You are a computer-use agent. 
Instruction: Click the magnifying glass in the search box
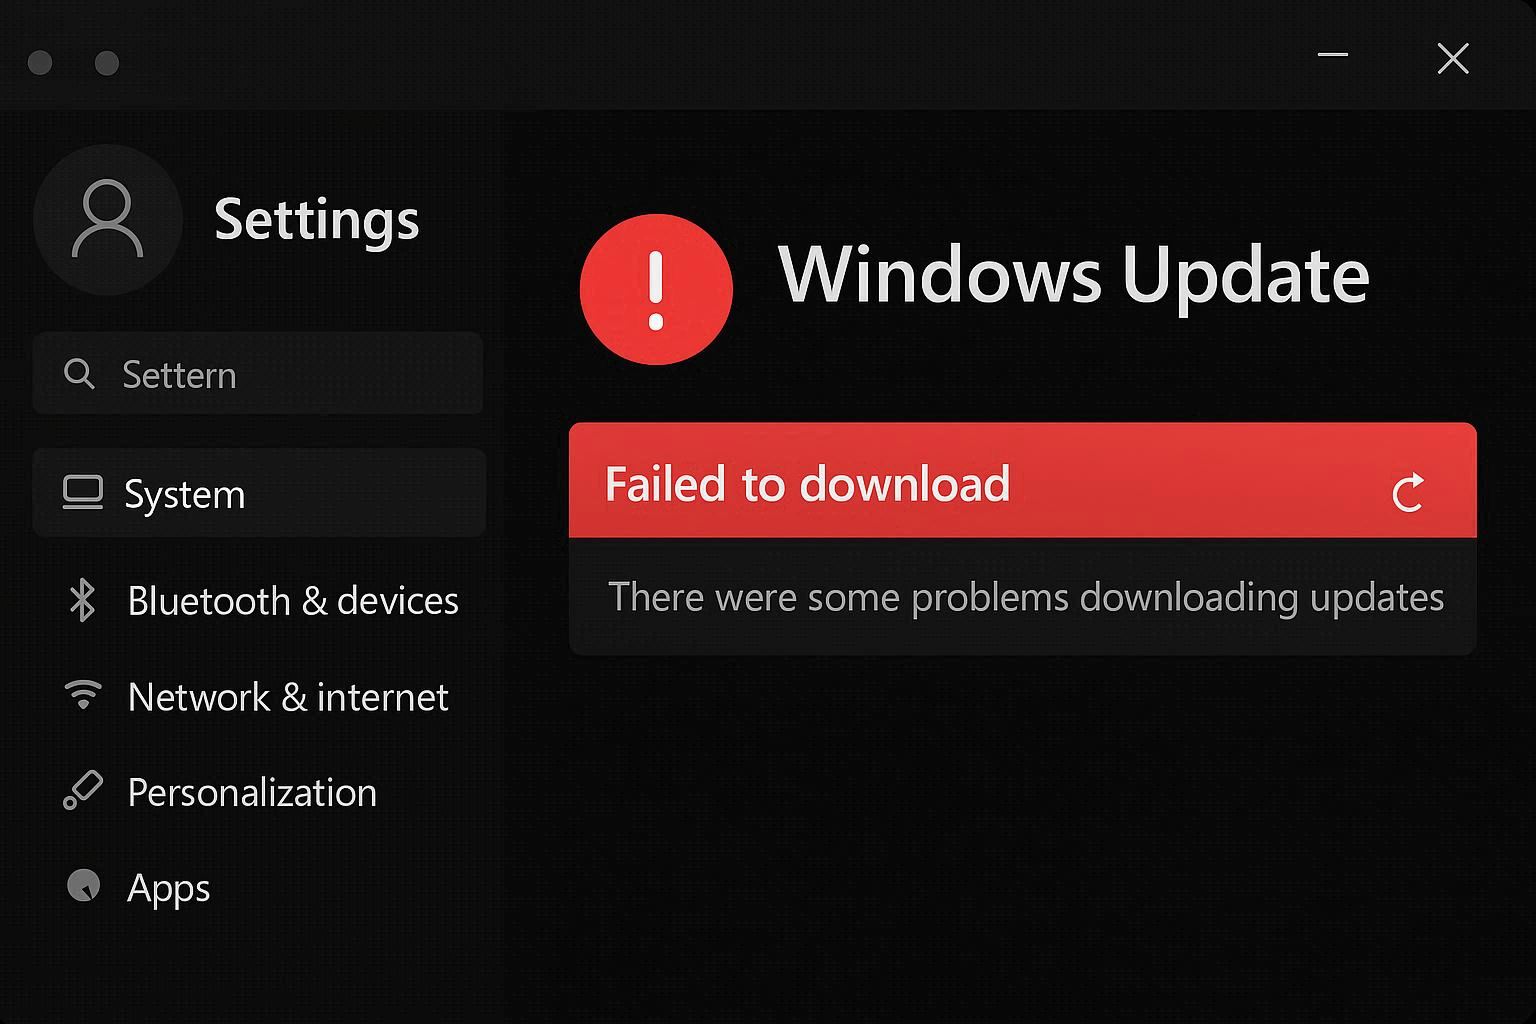click(x=79, y=373)
